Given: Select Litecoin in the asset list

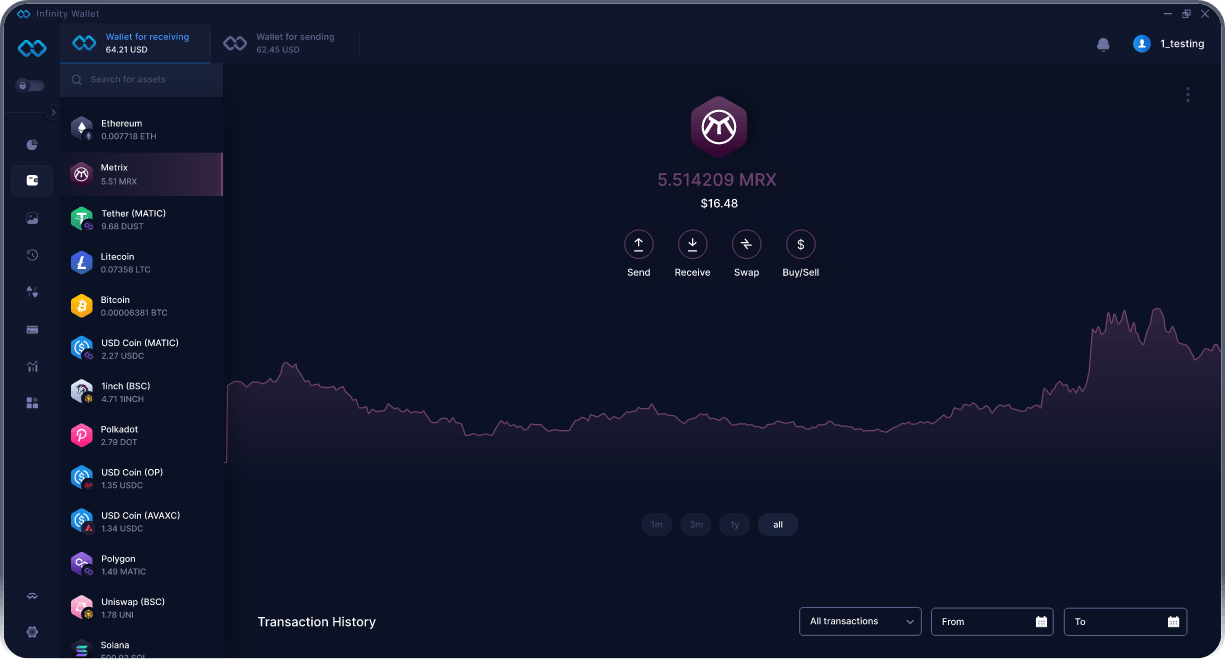Looking at the screenshot, I should 141,263.
